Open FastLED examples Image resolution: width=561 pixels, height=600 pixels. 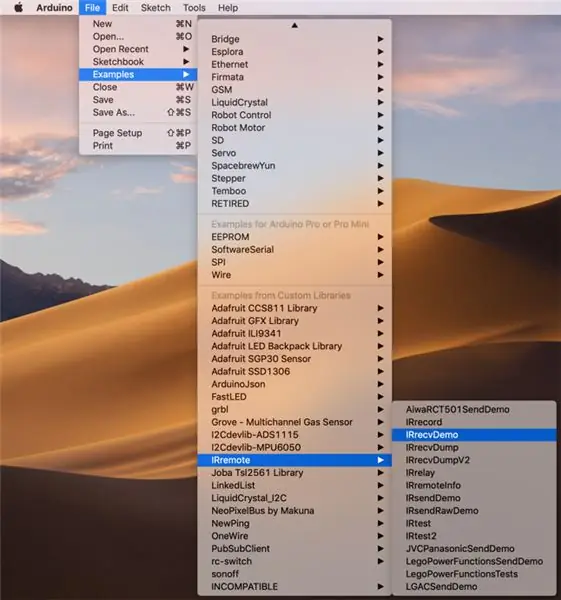pyautogui.click(x=294, y=396)
